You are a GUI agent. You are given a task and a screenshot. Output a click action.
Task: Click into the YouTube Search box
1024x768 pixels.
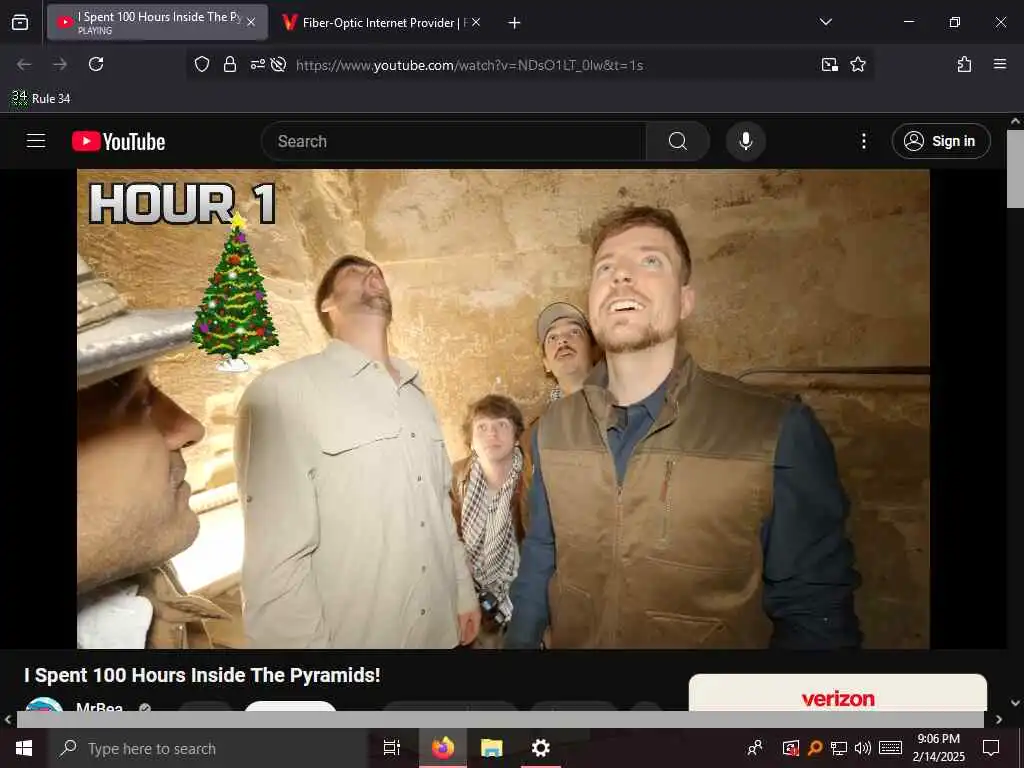coord(454,141)
